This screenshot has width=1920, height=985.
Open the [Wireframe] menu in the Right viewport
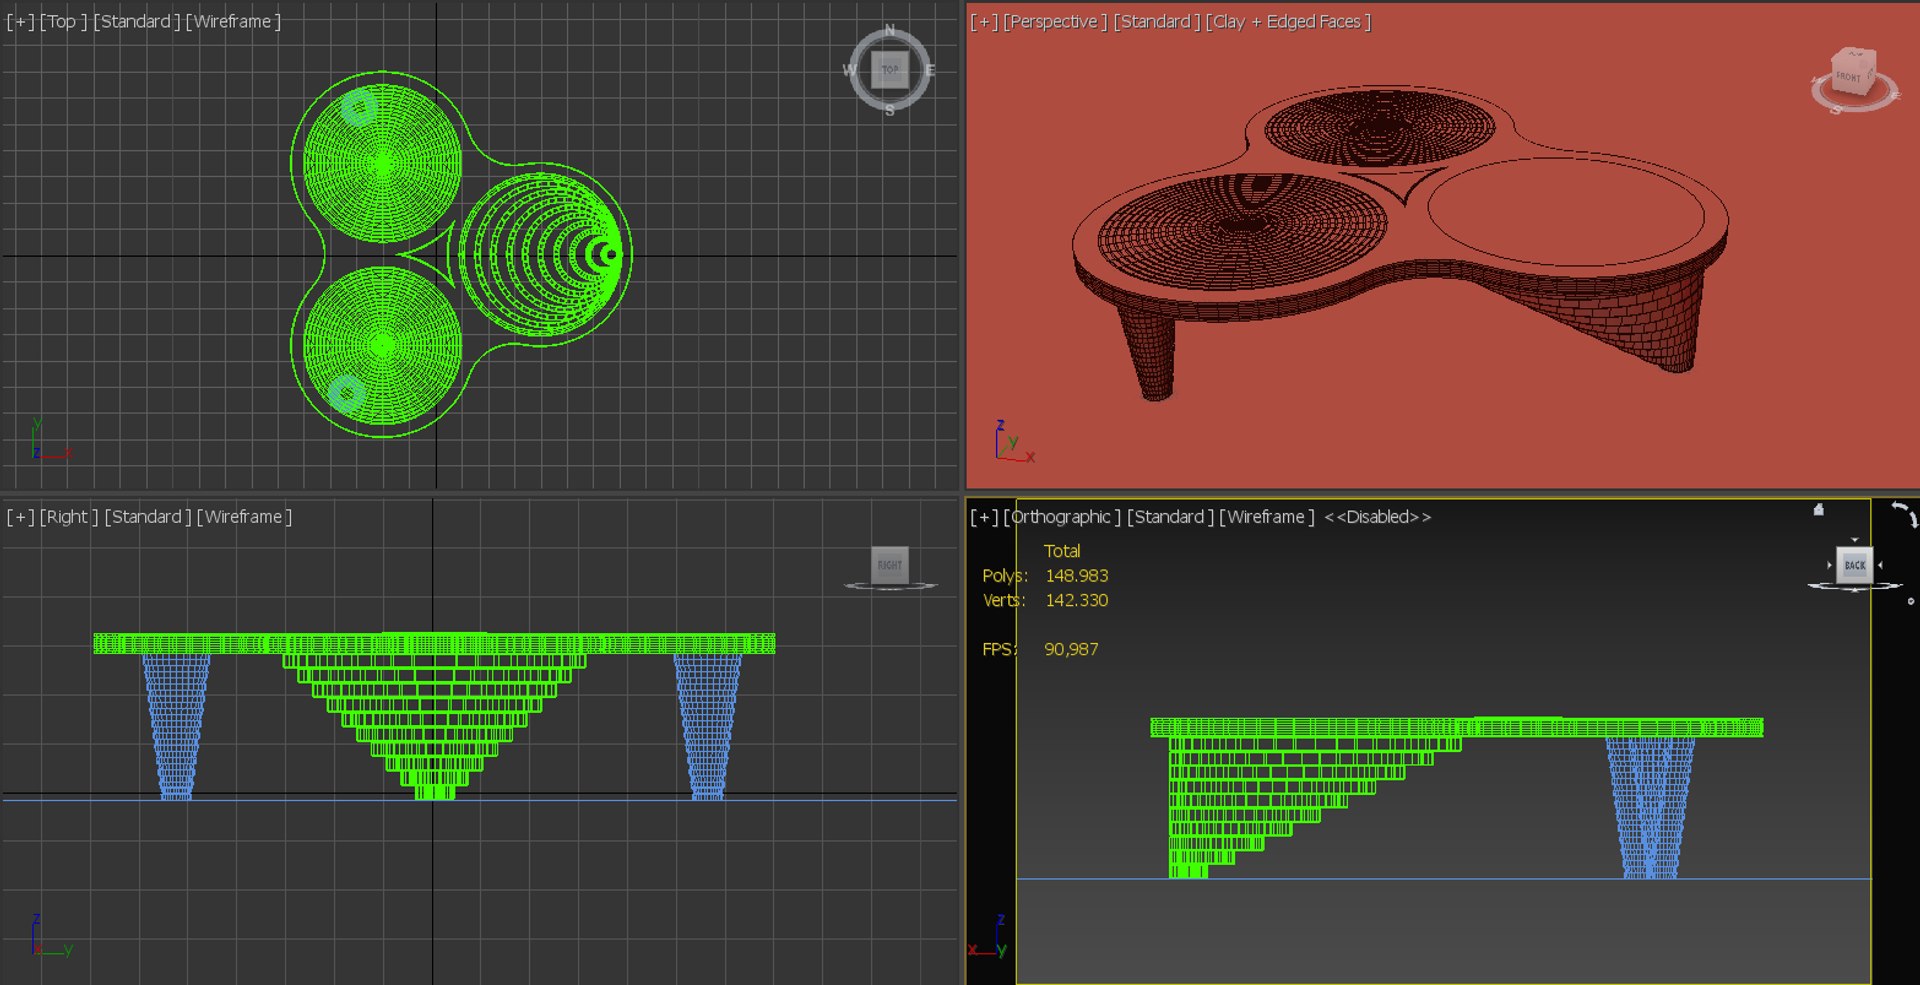pos(244,517)
